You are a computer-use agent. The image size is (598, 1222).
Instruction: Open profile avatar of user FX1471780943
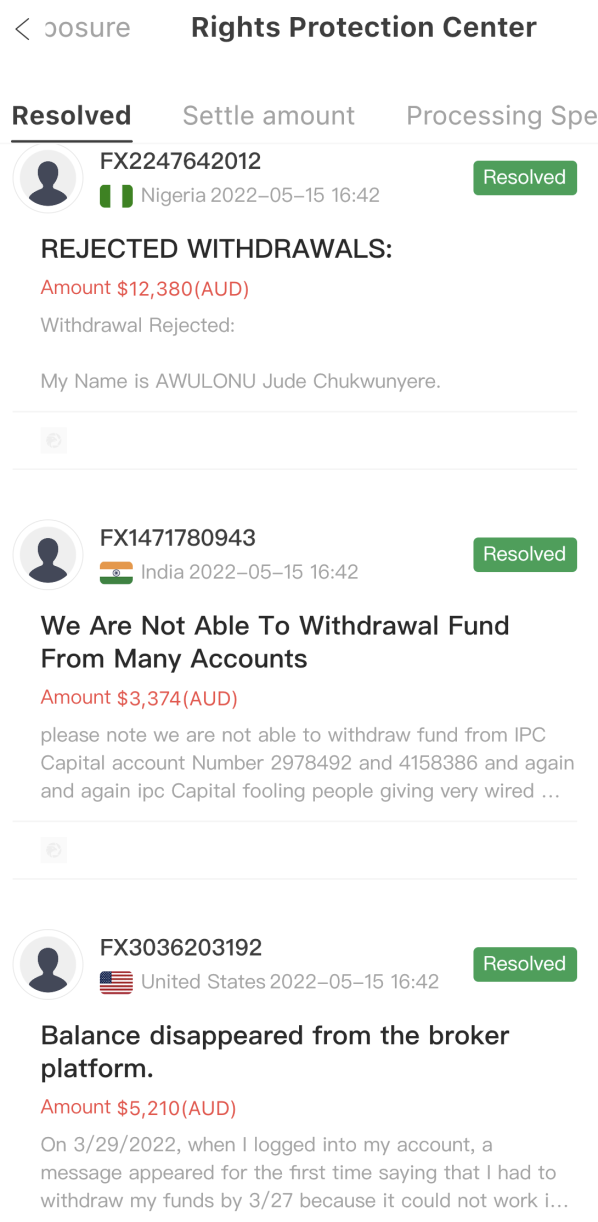[47, 555]
